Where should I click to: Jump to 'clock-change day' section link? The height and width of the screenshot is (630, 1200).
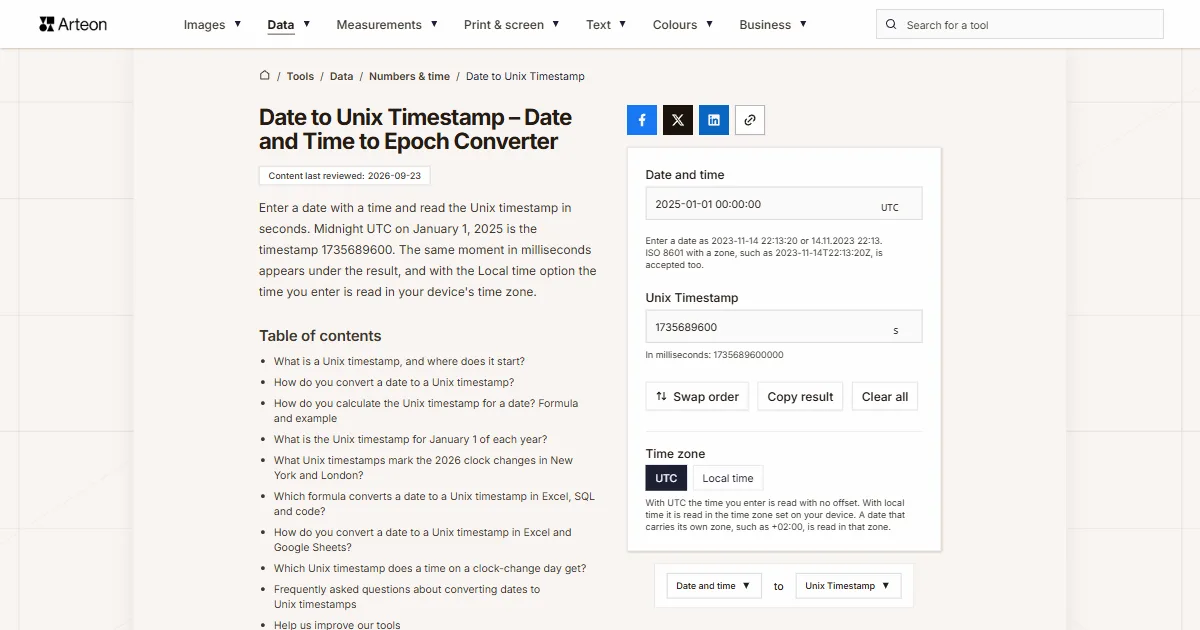click(430, 568)
